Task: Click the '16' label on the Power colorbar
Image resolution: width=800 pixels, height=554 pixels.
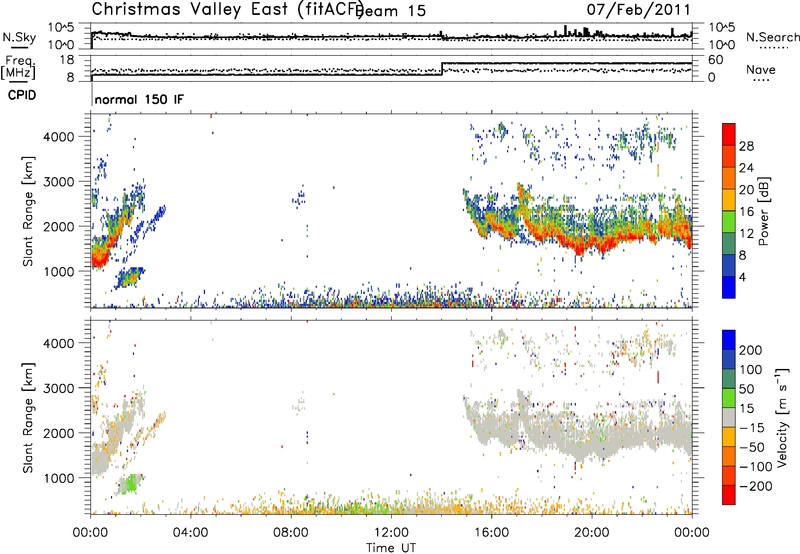Action: (746, 212)
